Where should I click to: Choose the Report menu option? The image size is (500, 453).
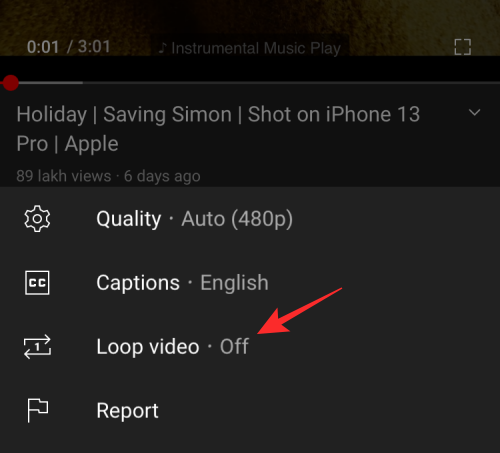(250, 410)
